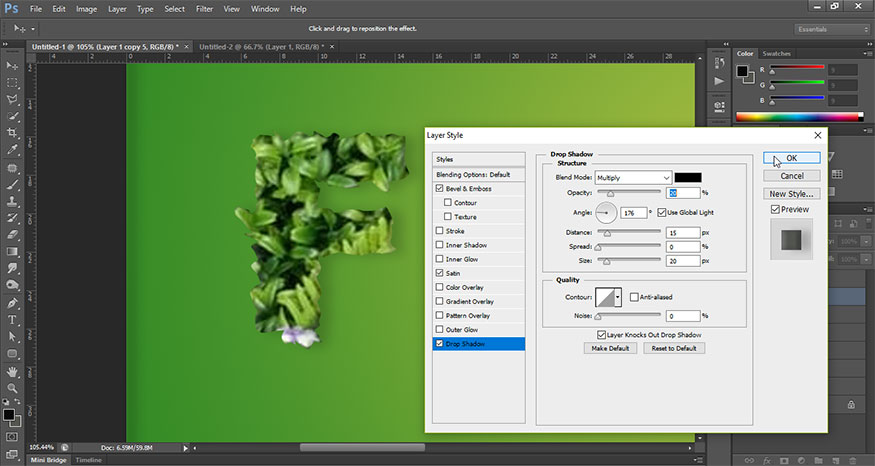Click the Photoshop Ps logo icon

(x=11, y=9)
